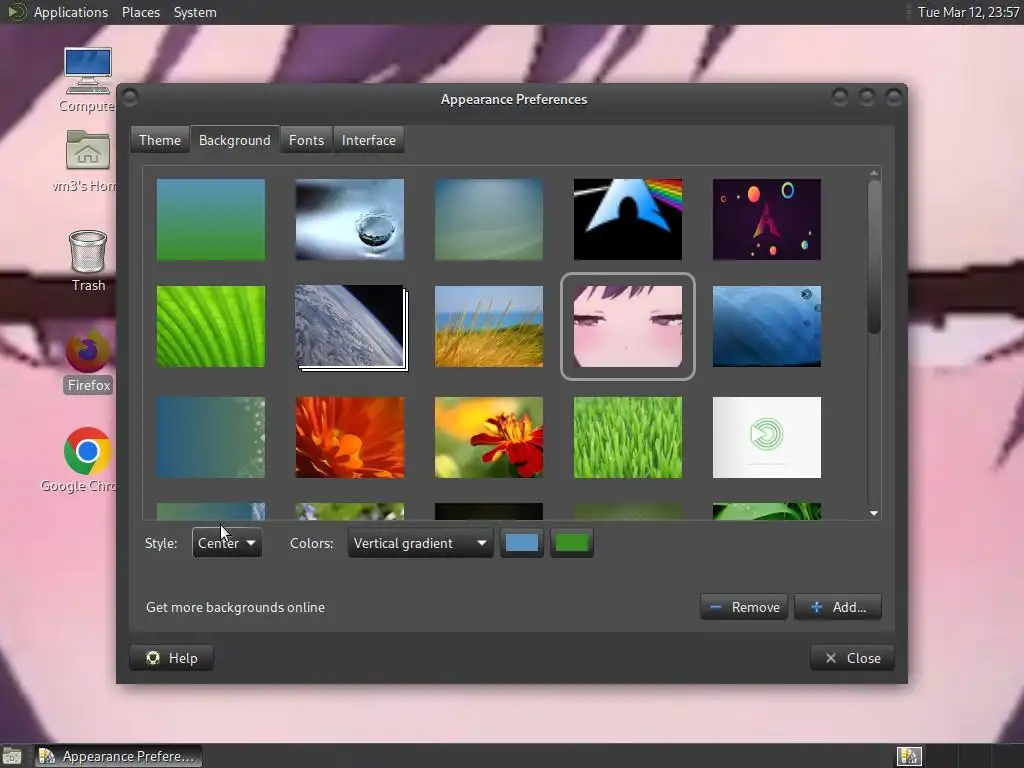
Task: Open the Computer desktop icon
Action: click(x=88, y=78)
